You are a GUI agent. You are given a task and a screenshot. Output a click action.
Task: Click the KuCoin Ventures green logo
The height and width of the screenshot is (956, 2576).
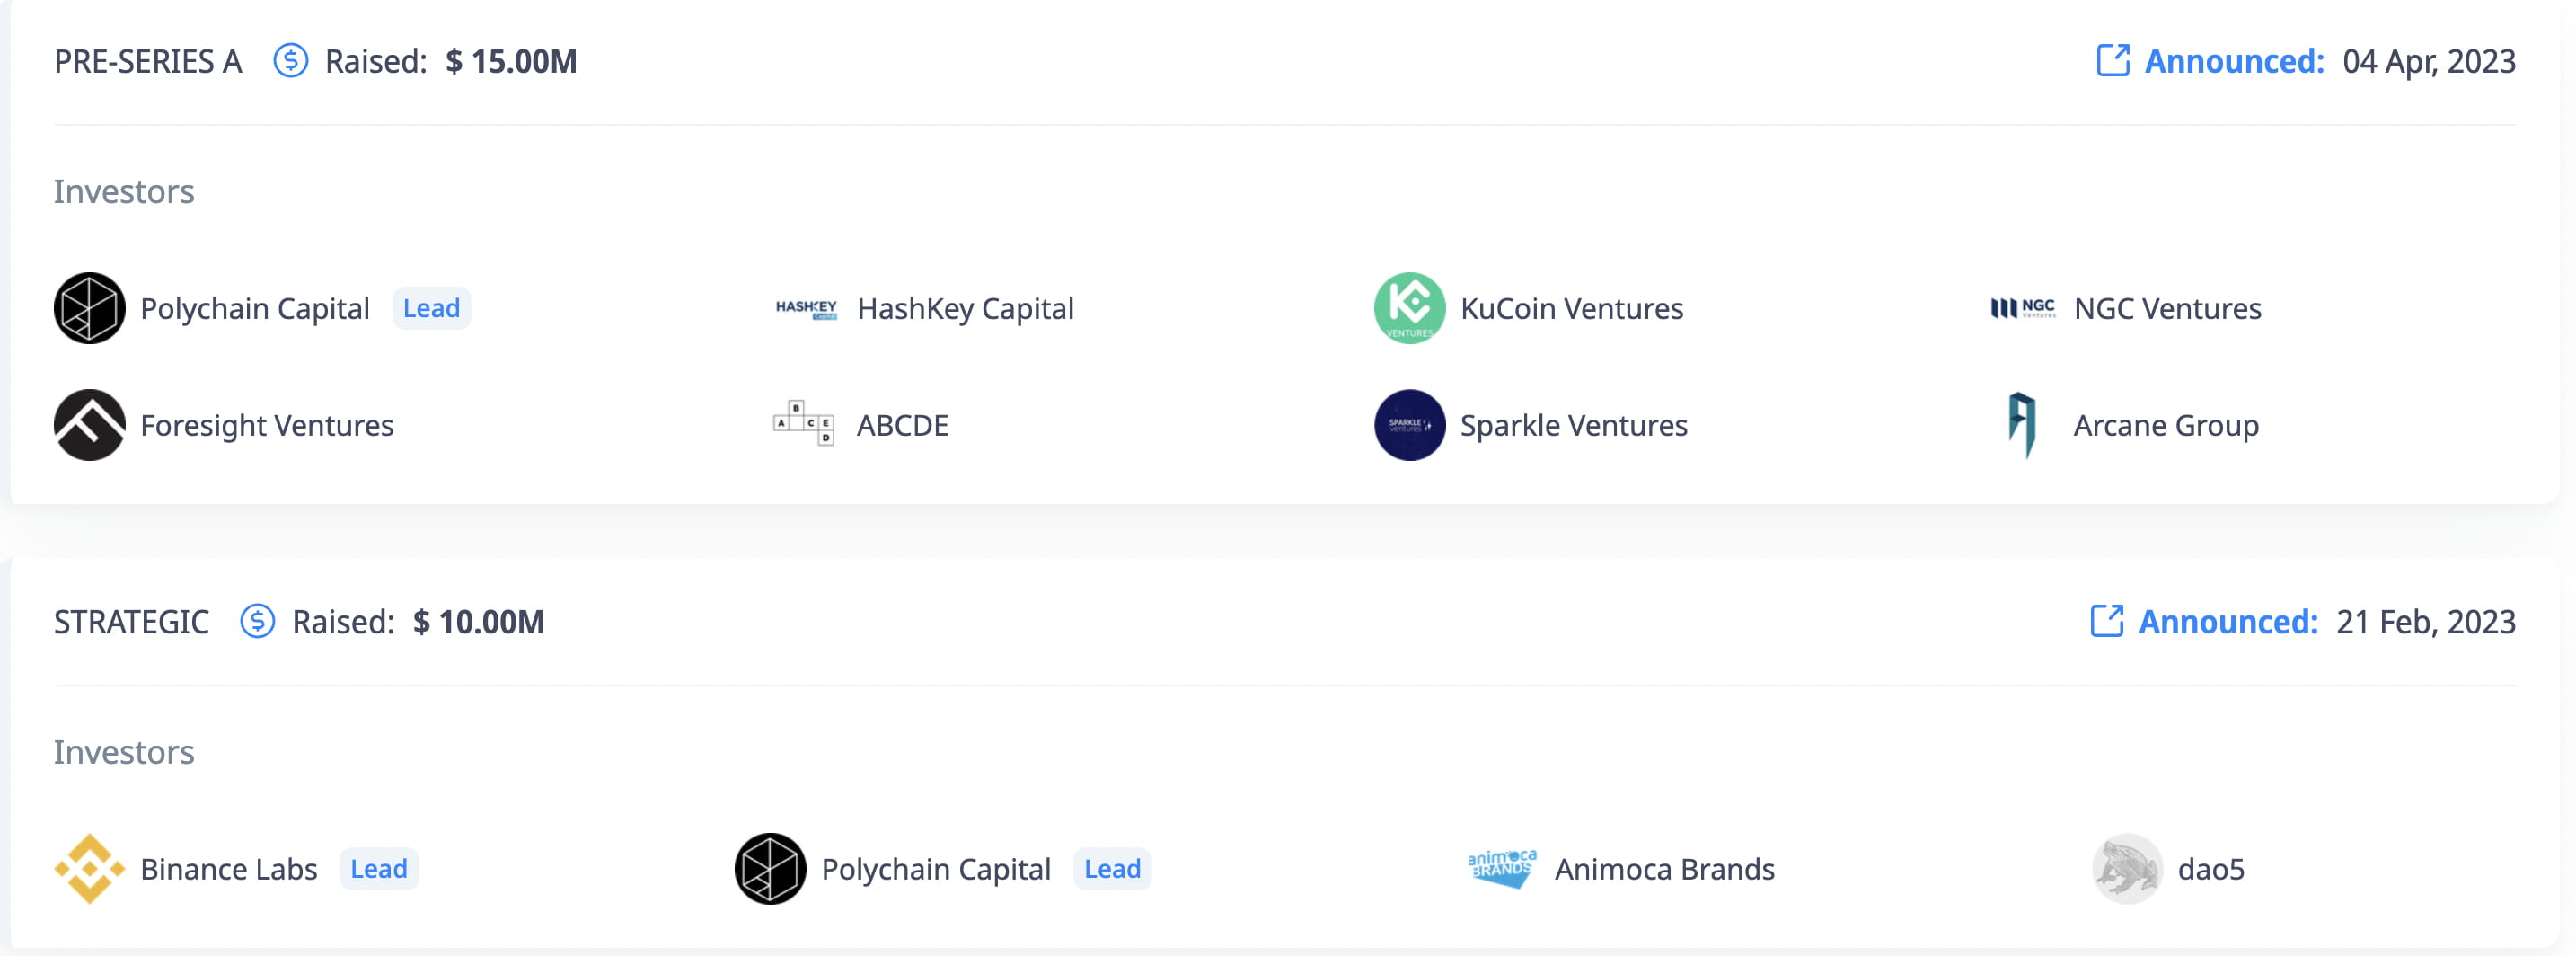click(x=1409, y=308)
